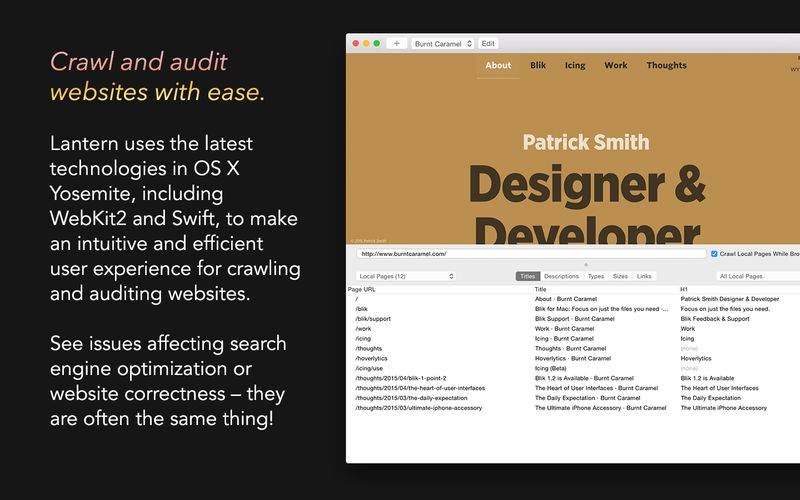Go to Blik in the site navigation
Viewport: 800px width, 500px height.
[x=538, y=65]
